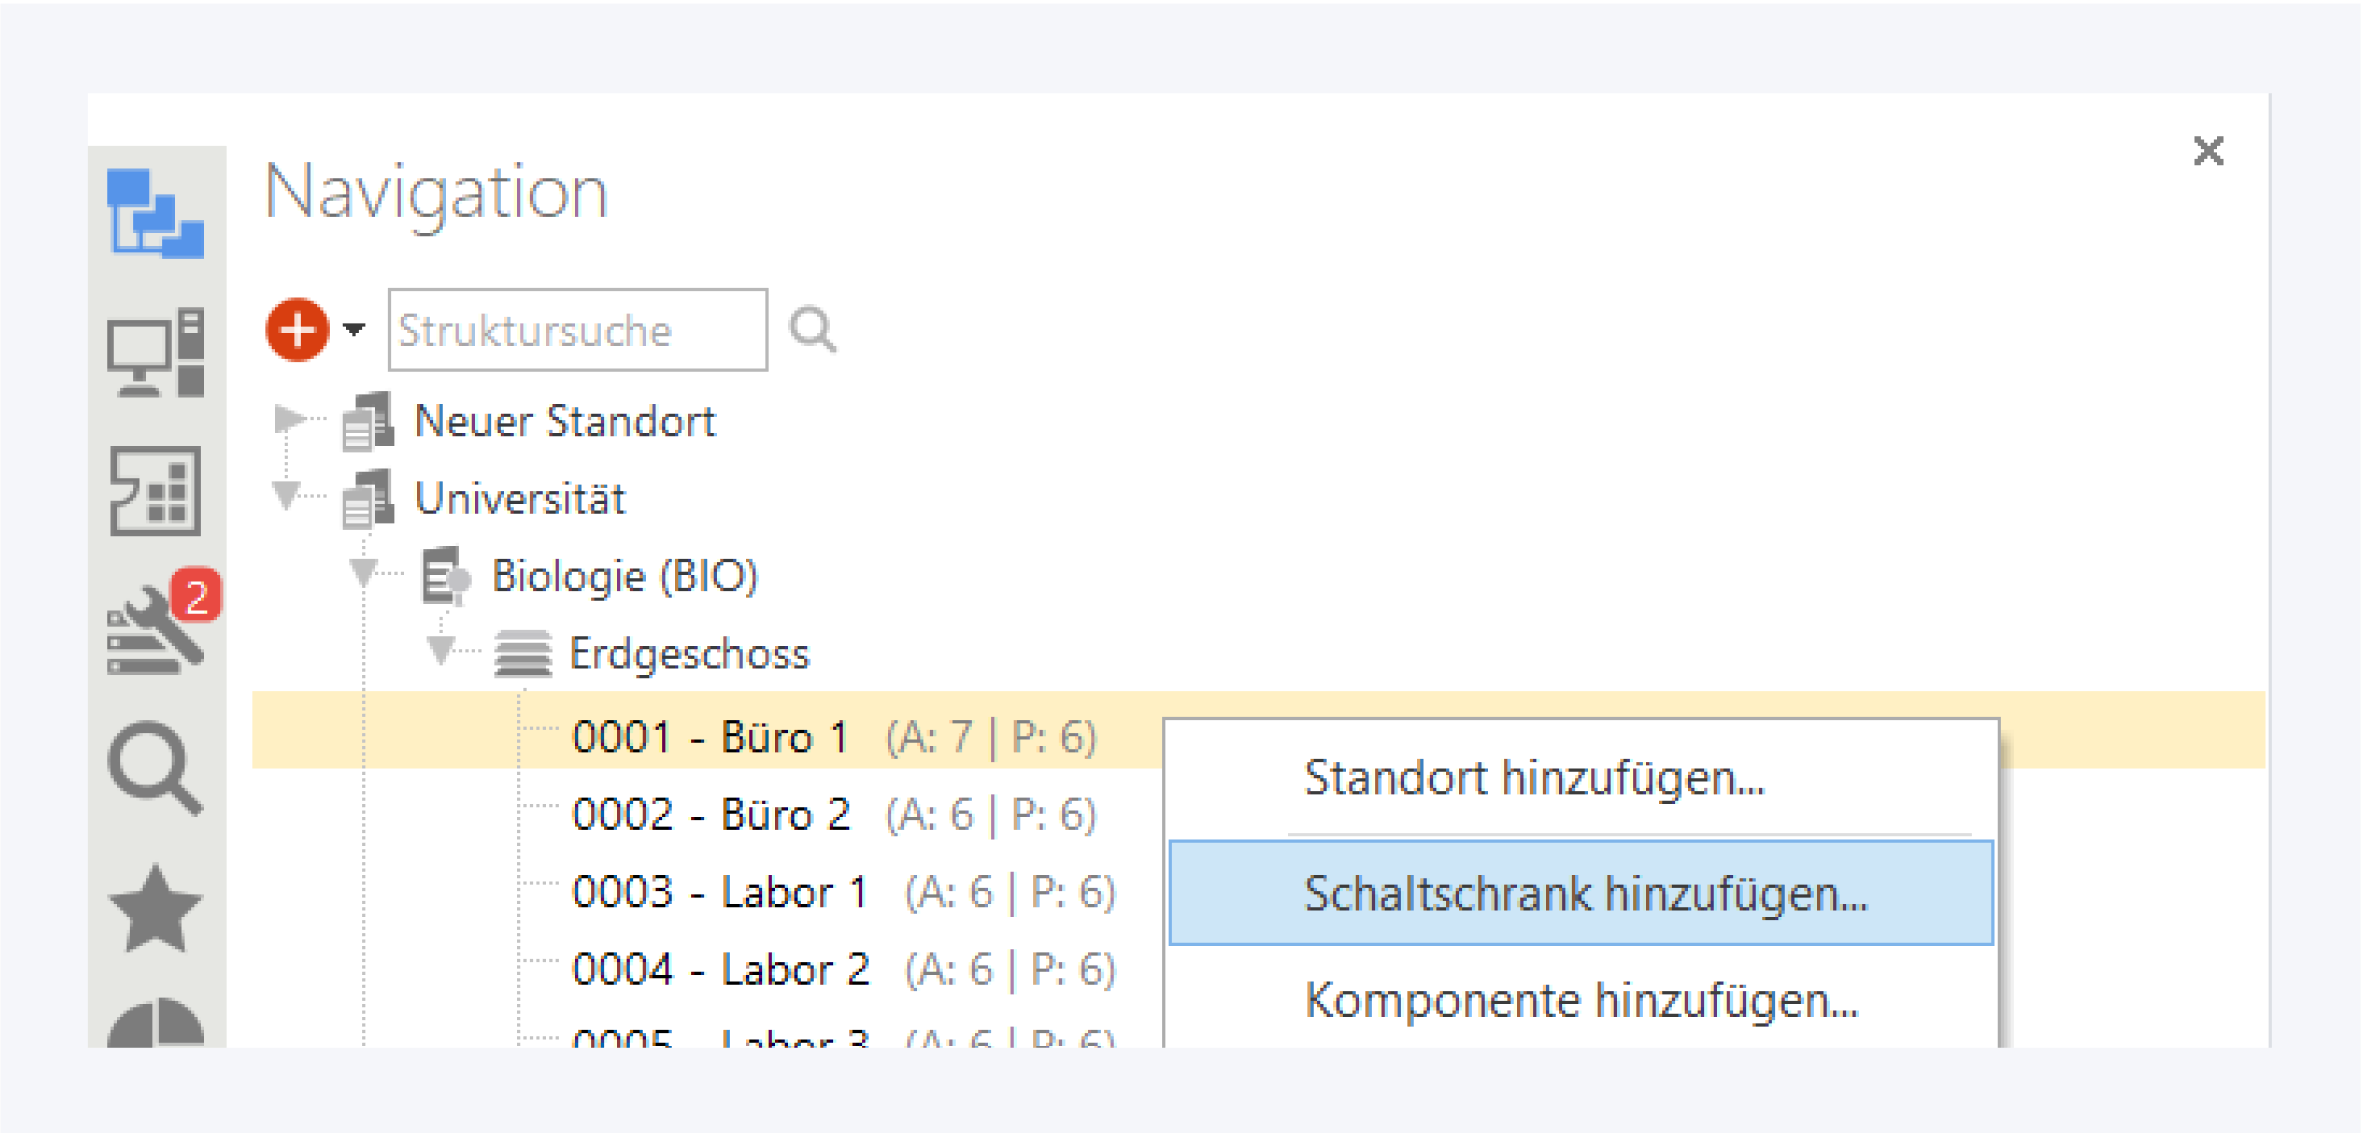Open the network structure navigation icon
The height and width of the screenshot is (1133, 2361).
pyautogui.click(x=155, y=213)
